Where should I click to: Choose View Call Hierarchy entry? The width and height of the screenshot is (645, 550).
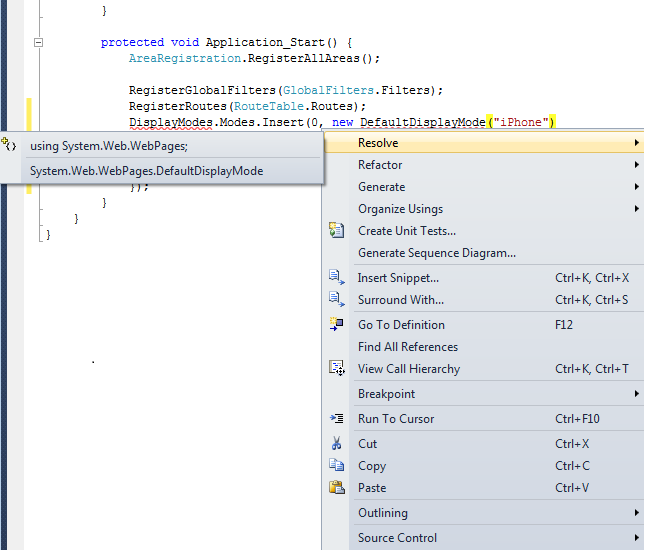click(484, 369)
